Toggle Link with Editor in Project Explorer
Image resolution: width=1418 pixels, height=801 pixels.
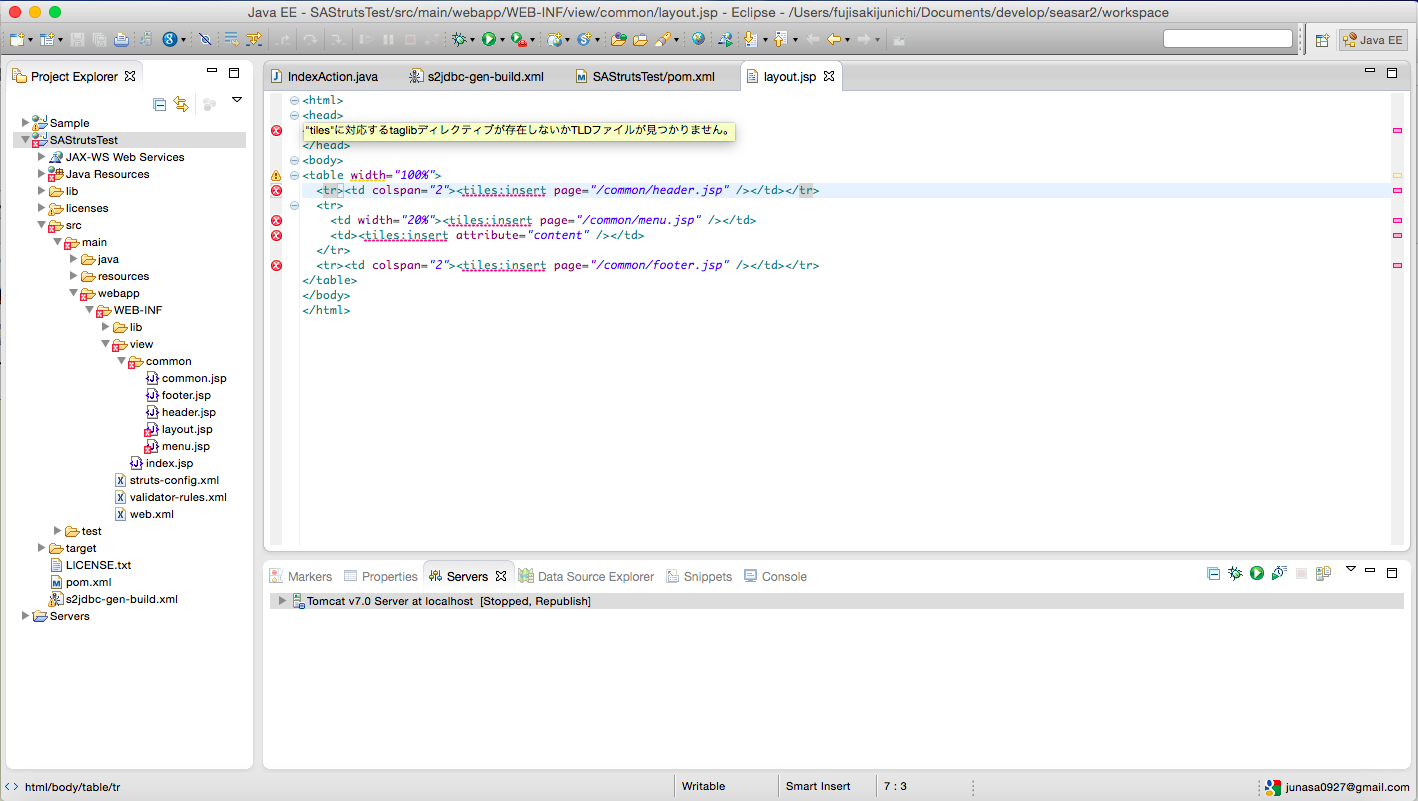coord(181,104)
